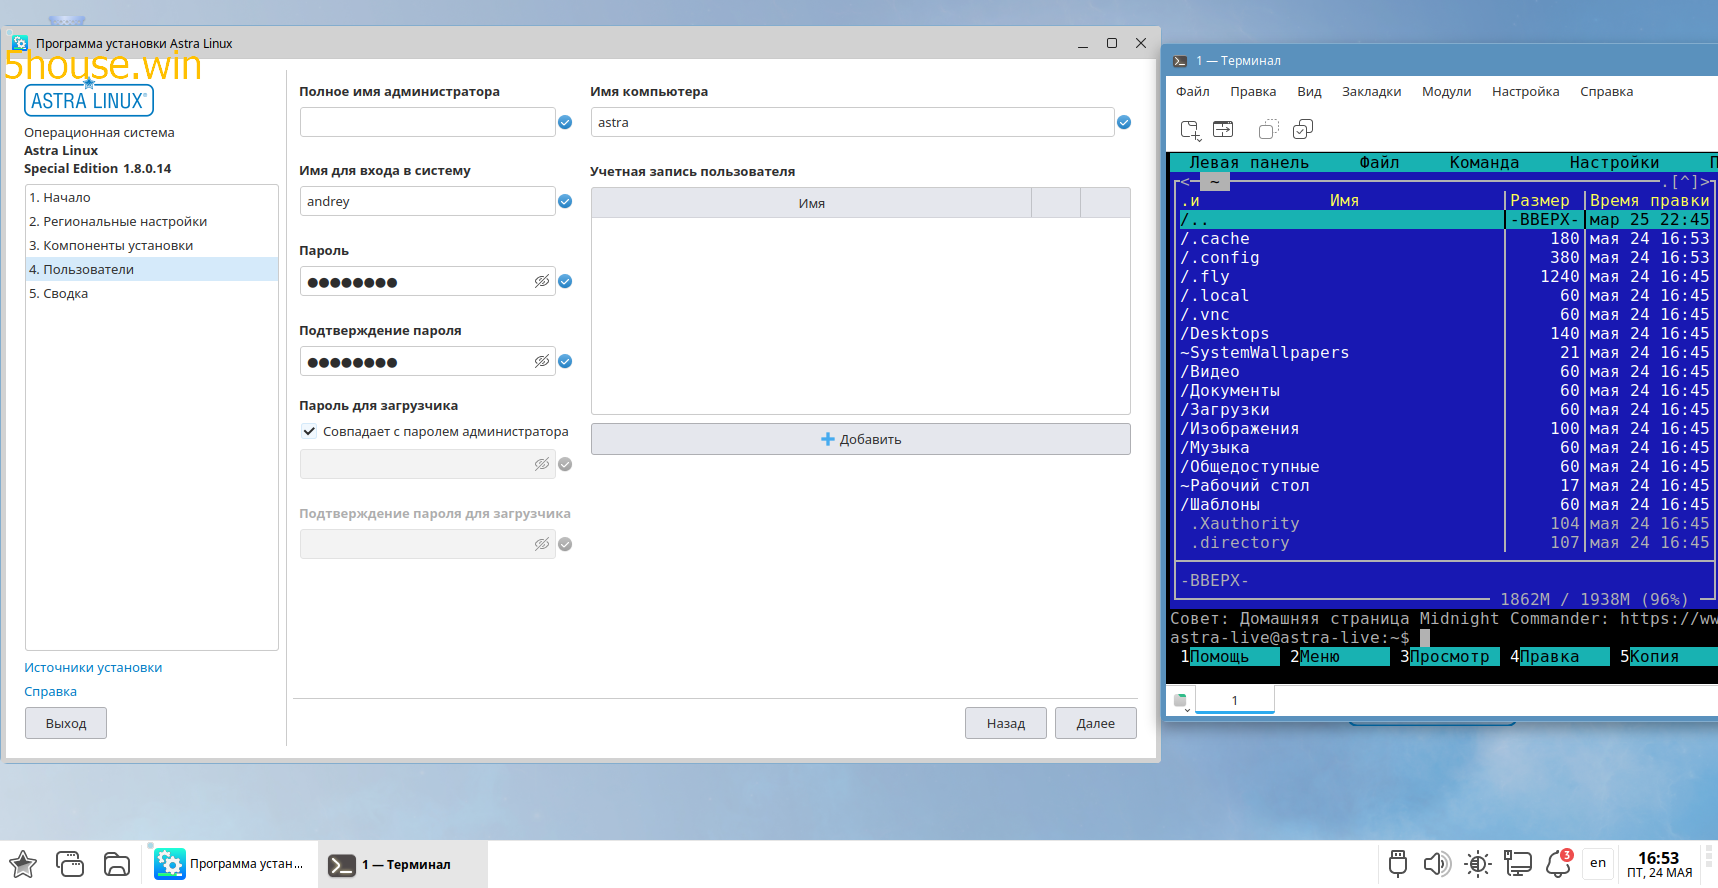Click Astra Linux logo in installer
This screenshot has width=1718, height=888.
click(89, 100)
